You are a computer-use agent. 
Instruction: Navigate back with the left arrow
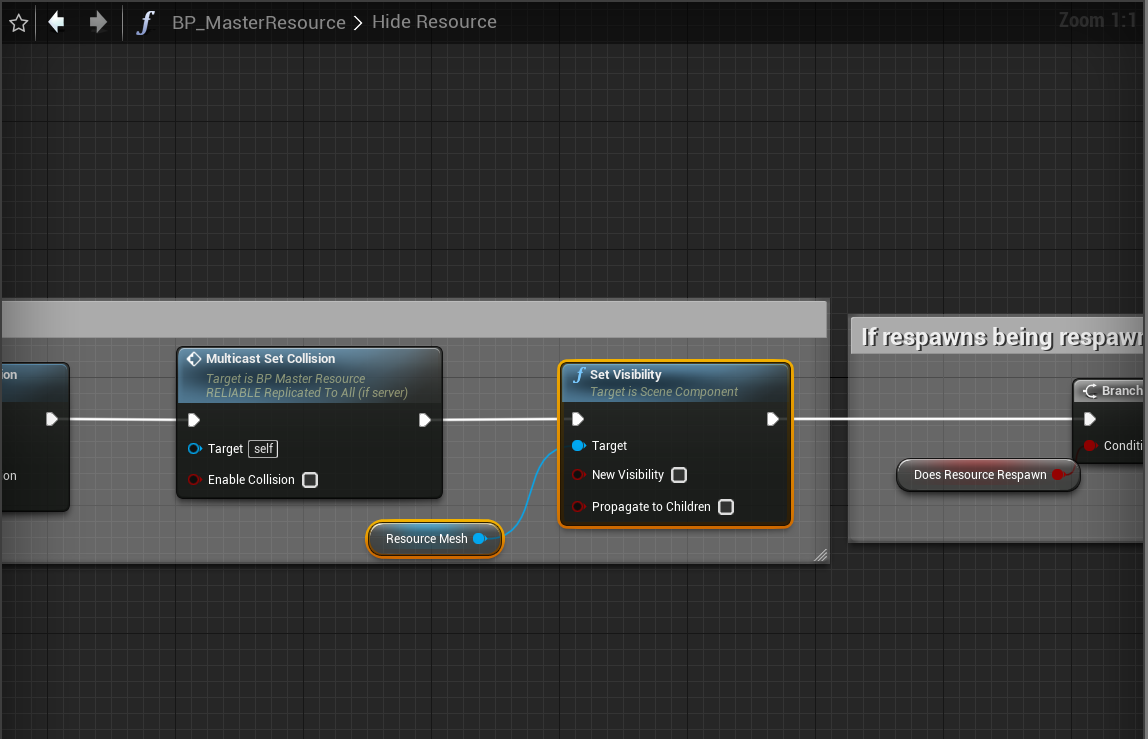point(57,22)
